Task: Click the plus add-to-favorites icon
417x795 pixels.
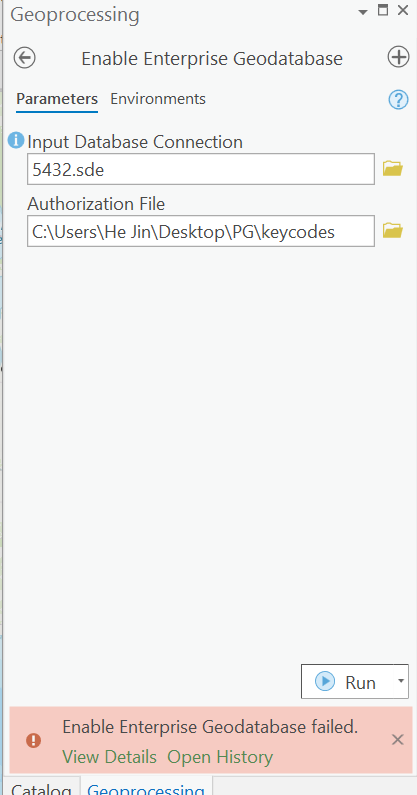Action: (x=398, y=57)
